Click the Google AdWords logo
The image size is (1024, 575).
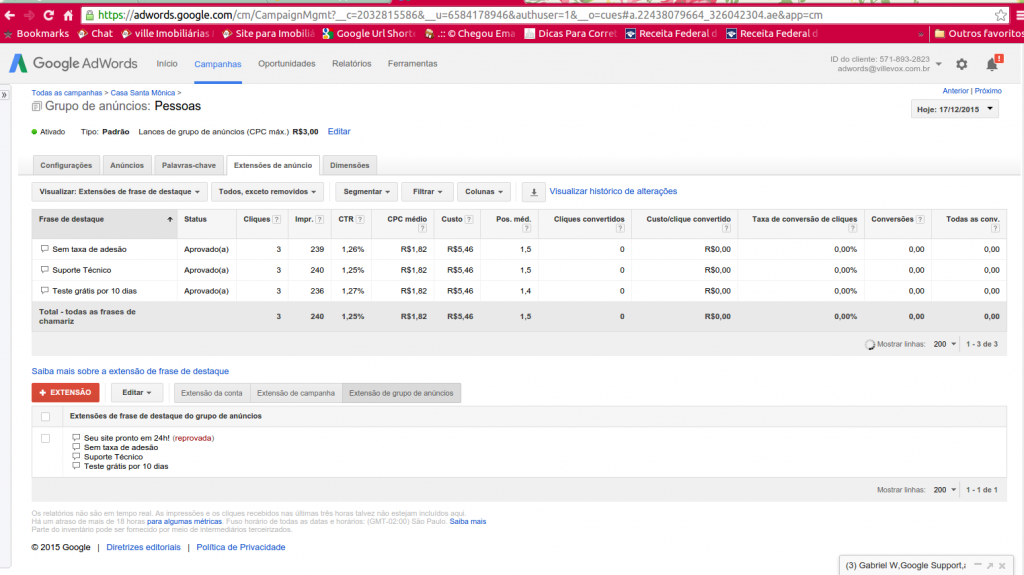(x=73, y=63)
